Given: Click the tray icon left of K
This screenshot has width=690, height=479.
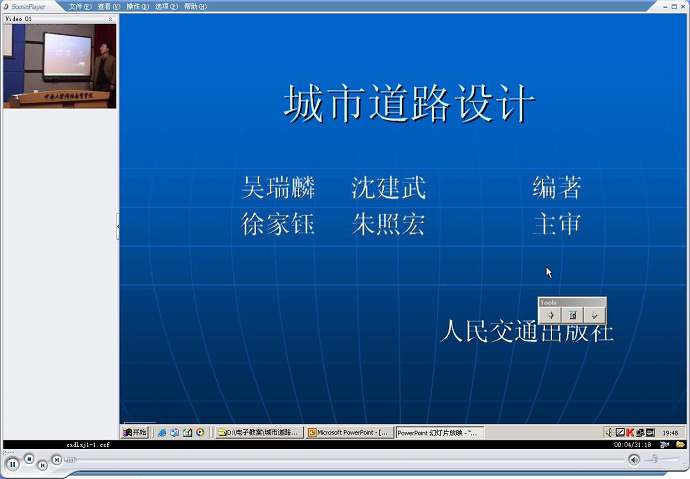Looking at the screenshot, I should (x=620, y=432).
